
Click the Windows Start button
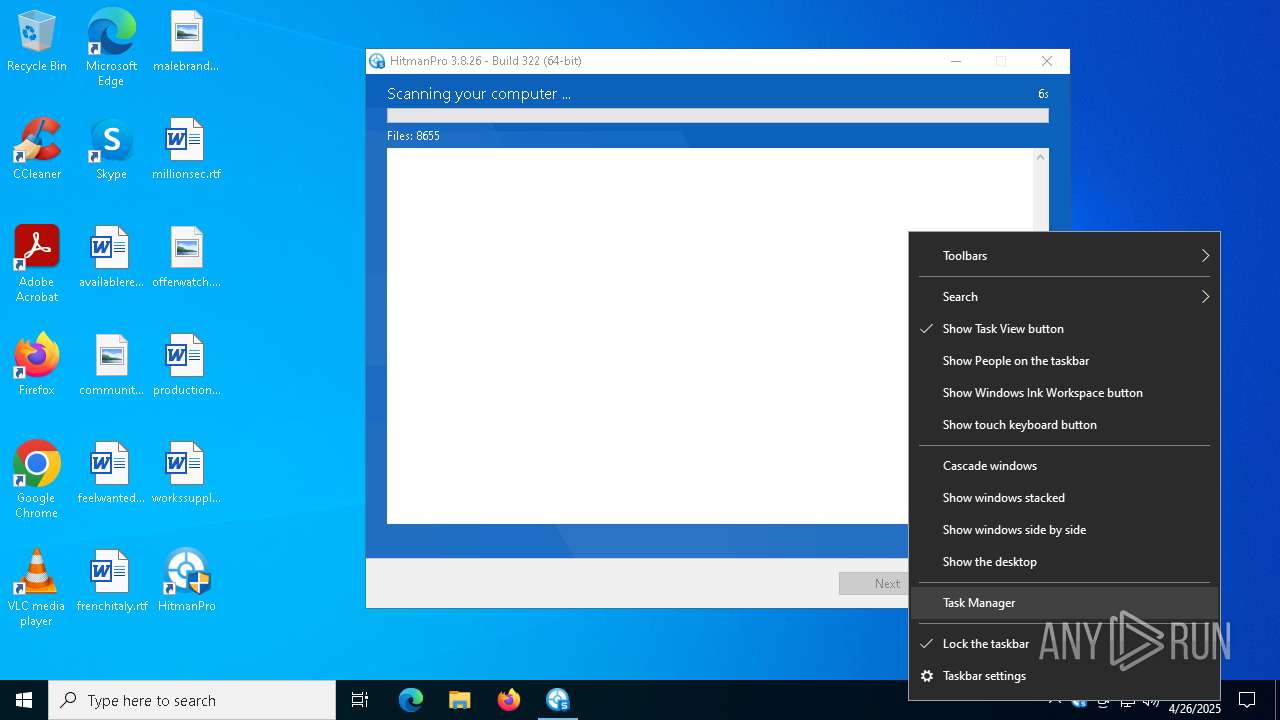(24, 700)
